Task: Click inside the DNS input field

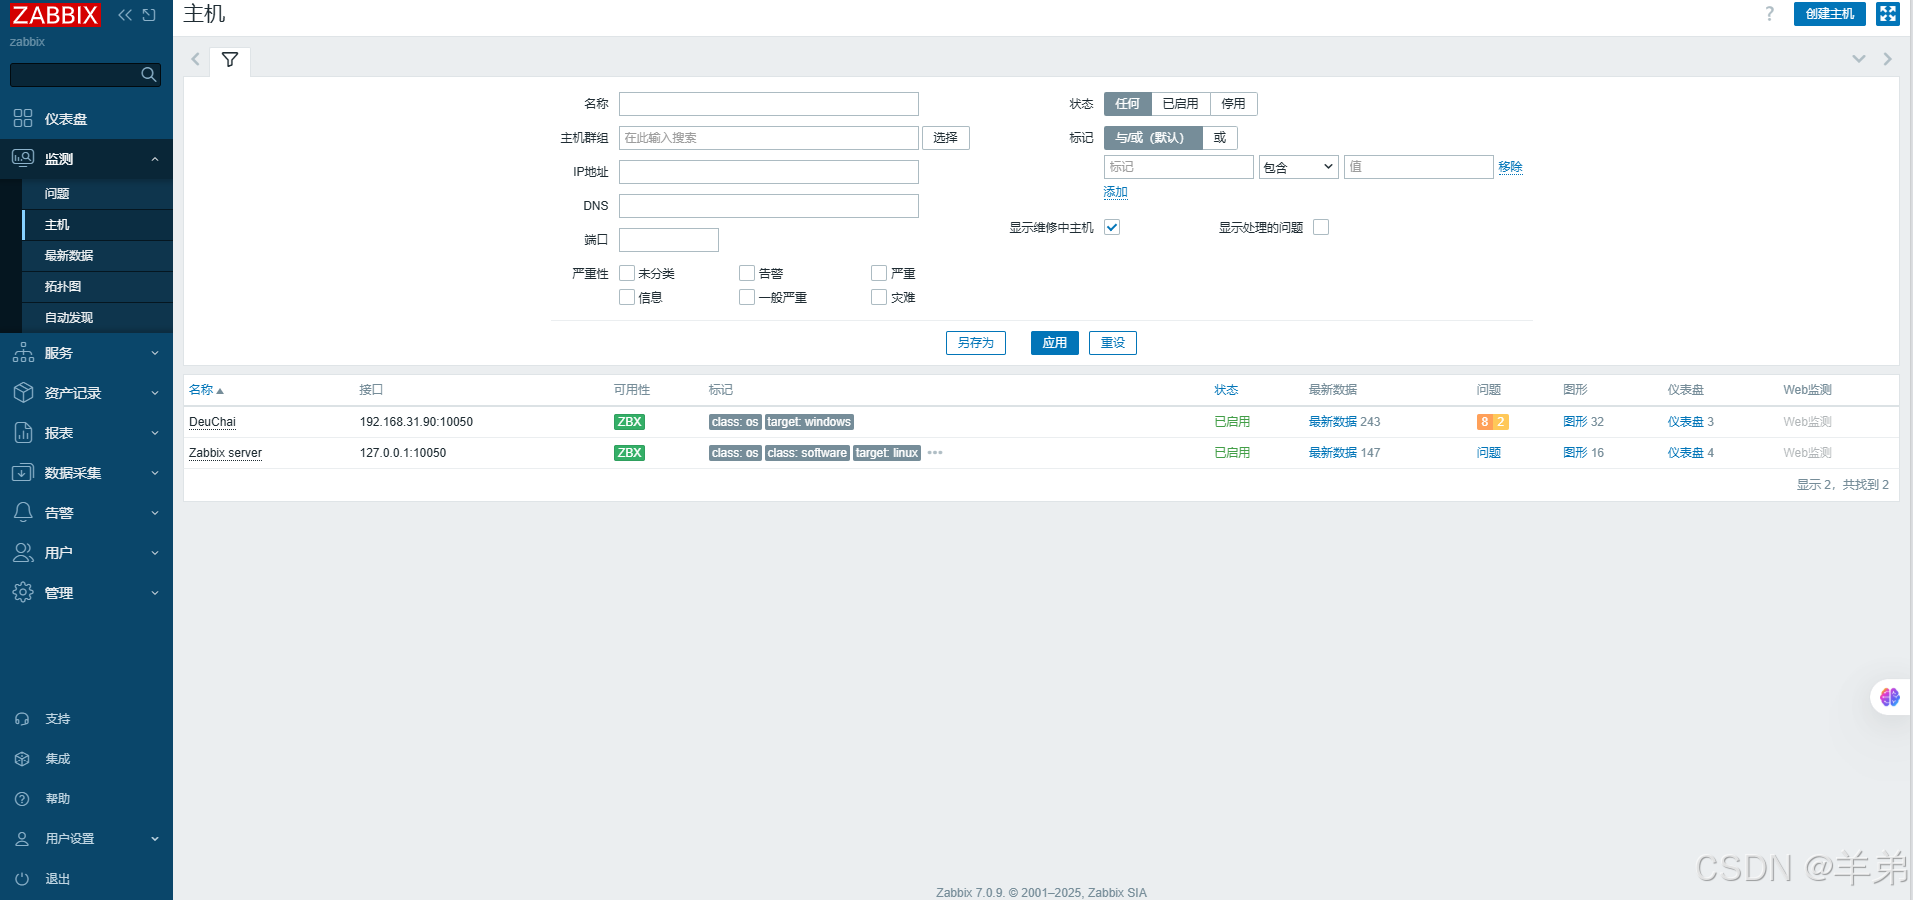Action: point(768,205)
